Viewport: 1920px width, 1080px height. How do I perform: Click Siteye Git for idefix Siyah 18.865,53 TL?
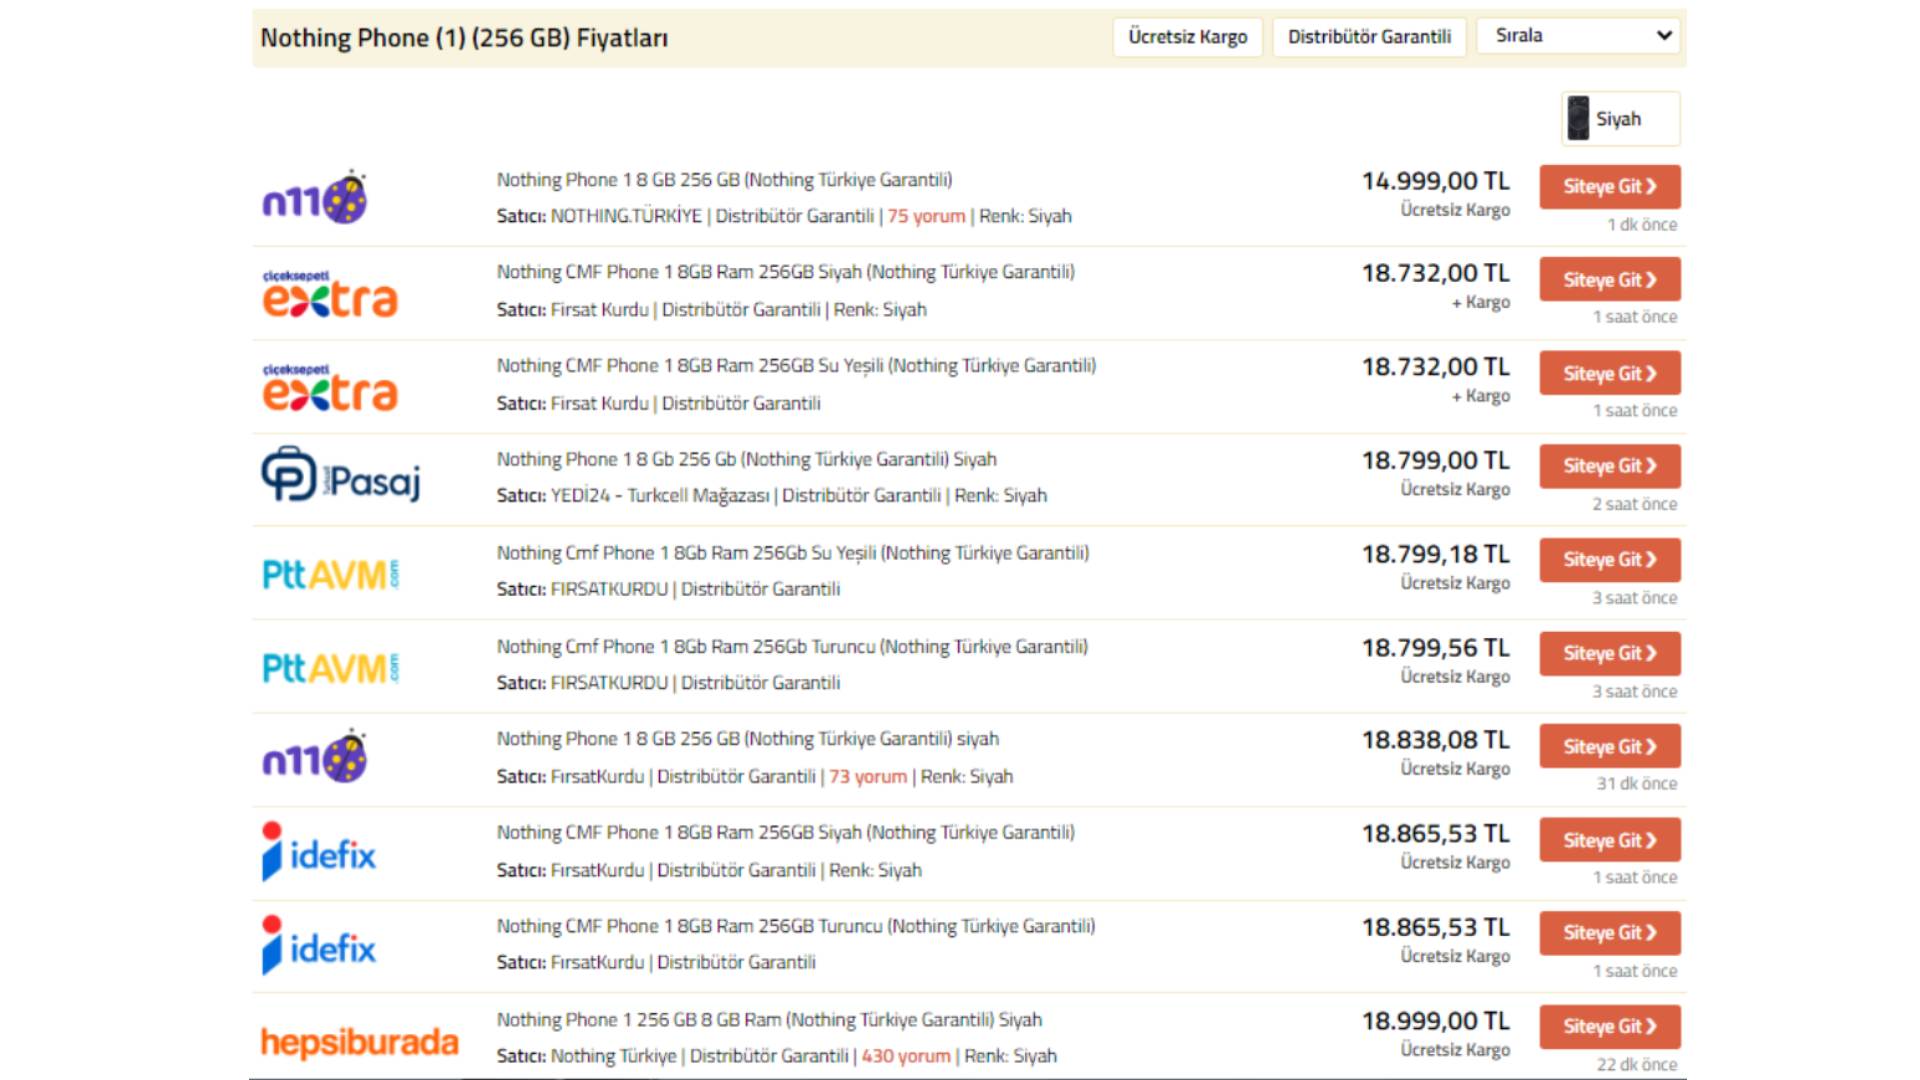(x=1610, y=840)
